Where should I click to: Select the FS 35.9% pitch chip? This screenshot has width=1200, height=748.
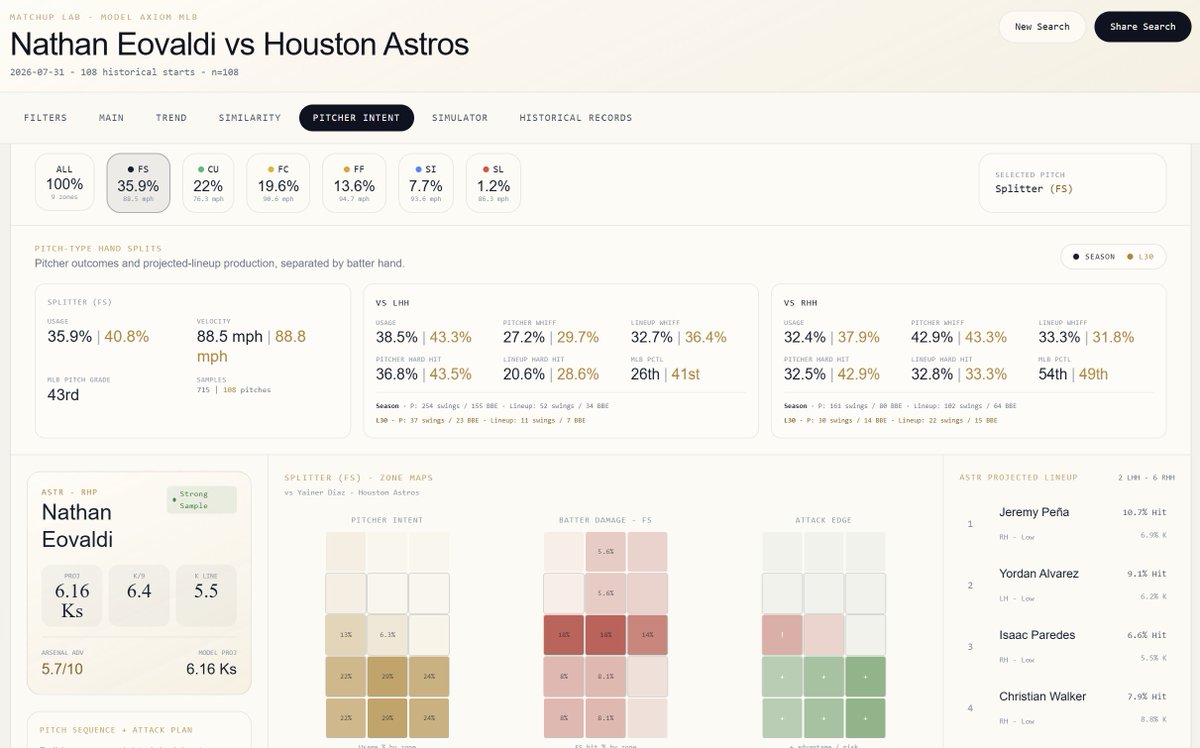[138, 183]
